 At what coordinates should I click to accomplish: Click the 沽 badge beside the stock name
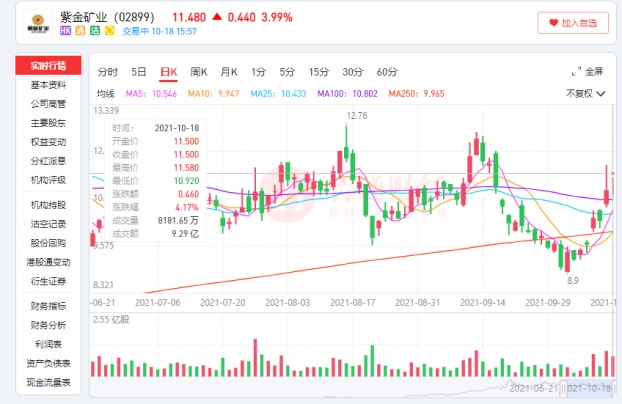point(96,32)
